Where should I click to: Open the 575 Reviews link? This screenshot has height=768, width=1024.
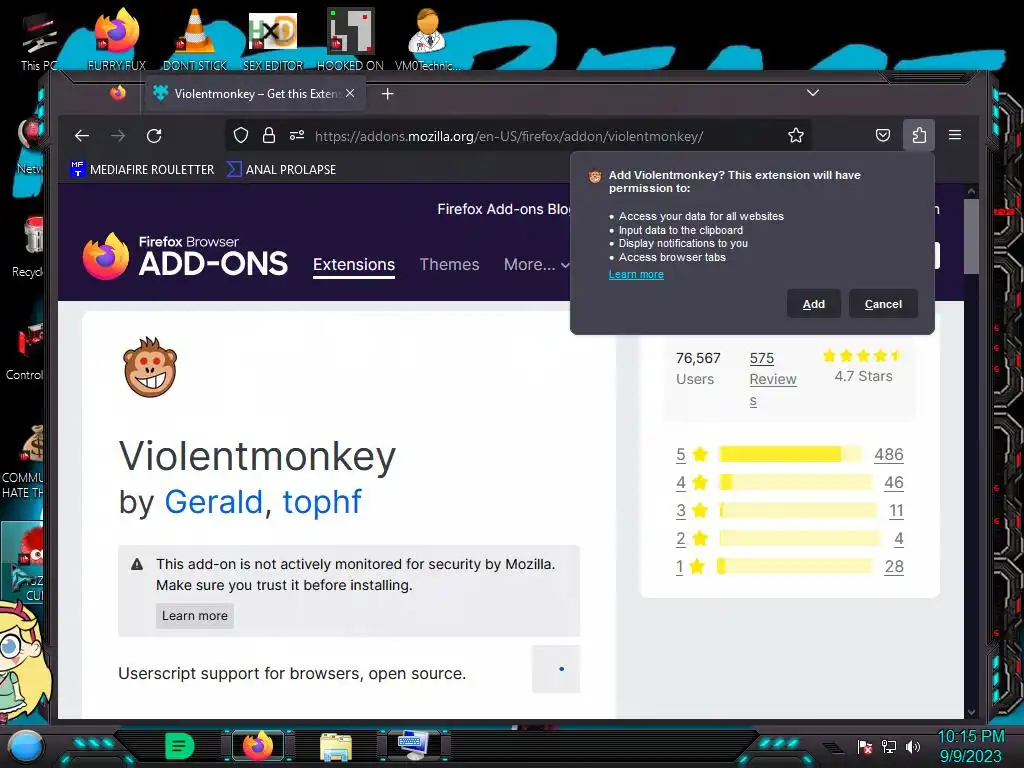[x=773, y=379]
